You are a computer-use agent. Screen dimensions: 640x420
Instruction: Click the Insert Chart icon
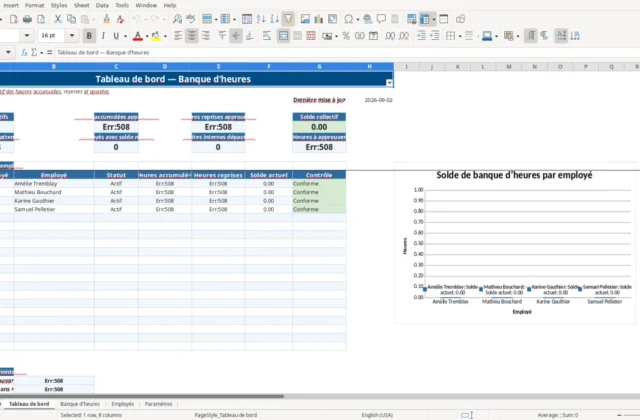tap(318, 19)
